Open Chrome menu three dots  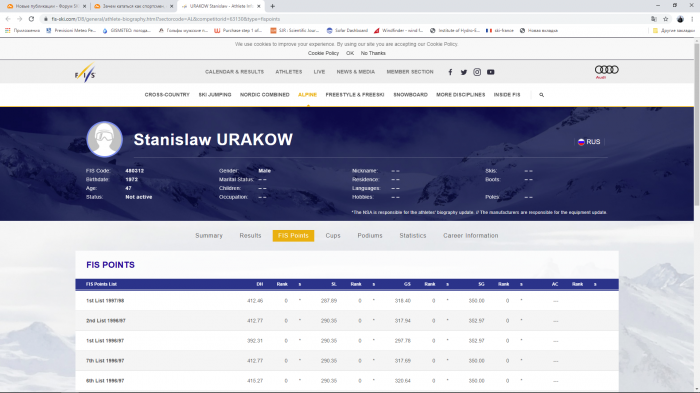pos(692,19)
